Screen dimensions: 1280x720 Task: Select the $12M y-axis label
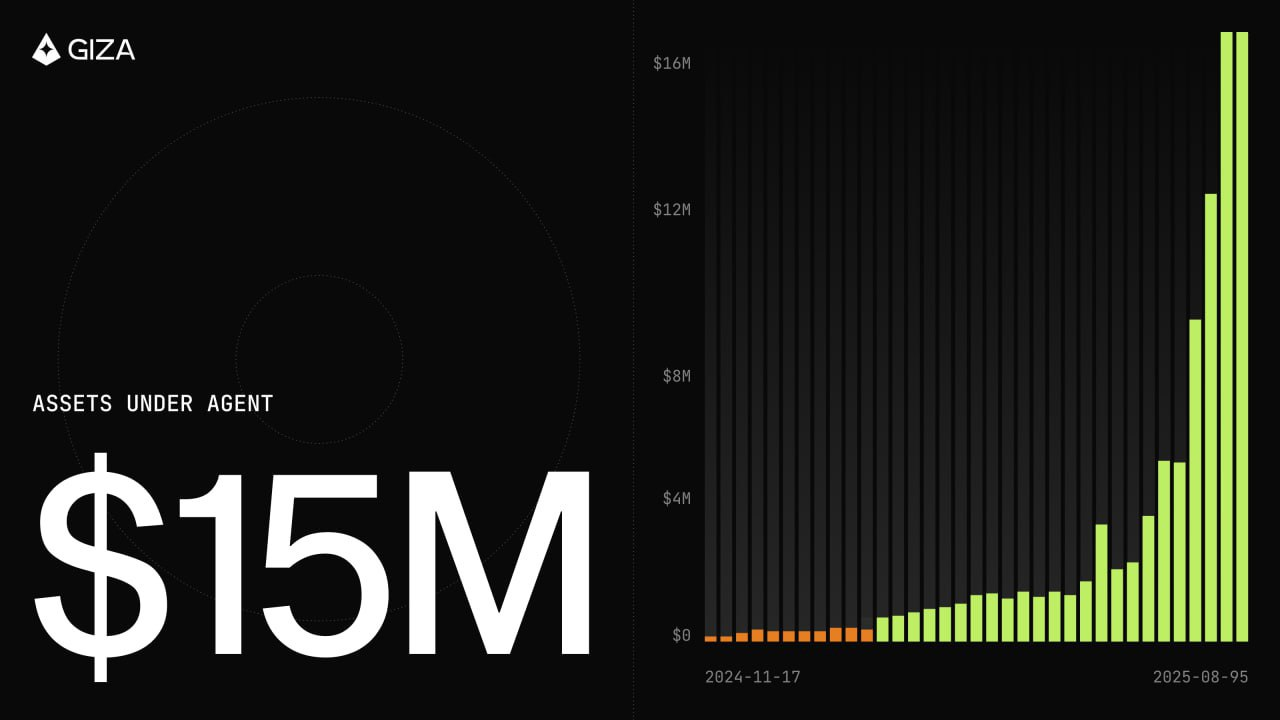tap(671, 210)
